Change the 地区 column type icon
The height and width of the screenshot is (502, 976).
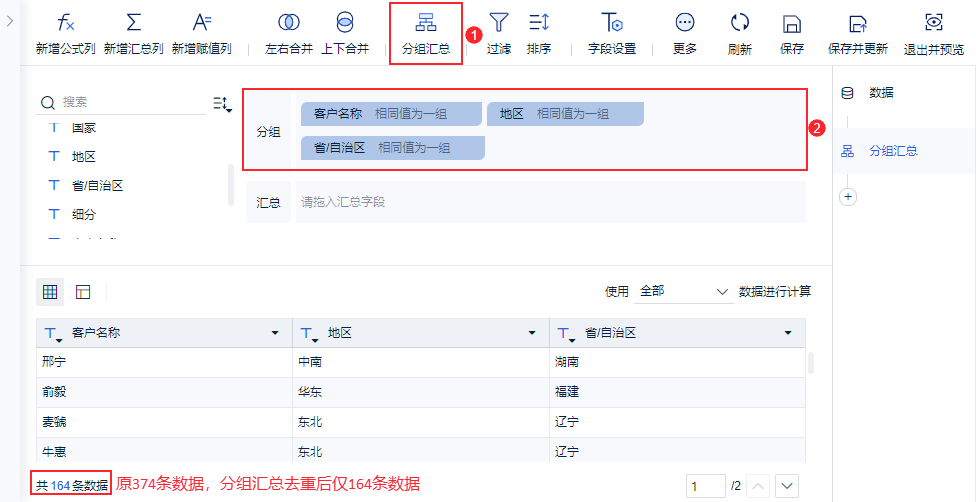point(308,334)
